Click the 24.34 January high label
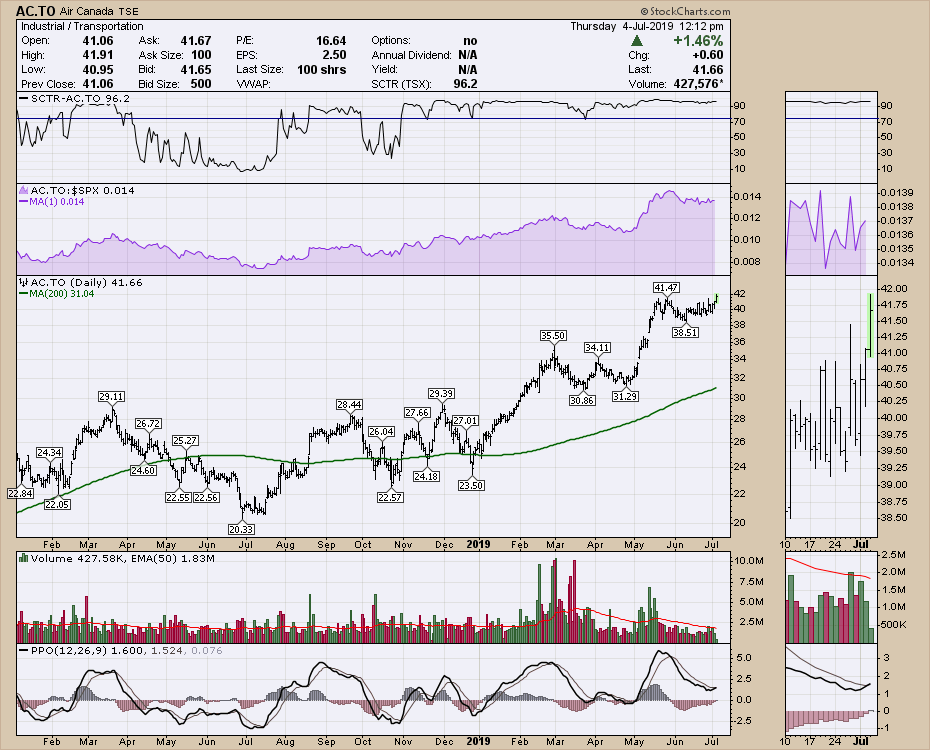This screenshot has height=750, width=930. click(49, 452)
